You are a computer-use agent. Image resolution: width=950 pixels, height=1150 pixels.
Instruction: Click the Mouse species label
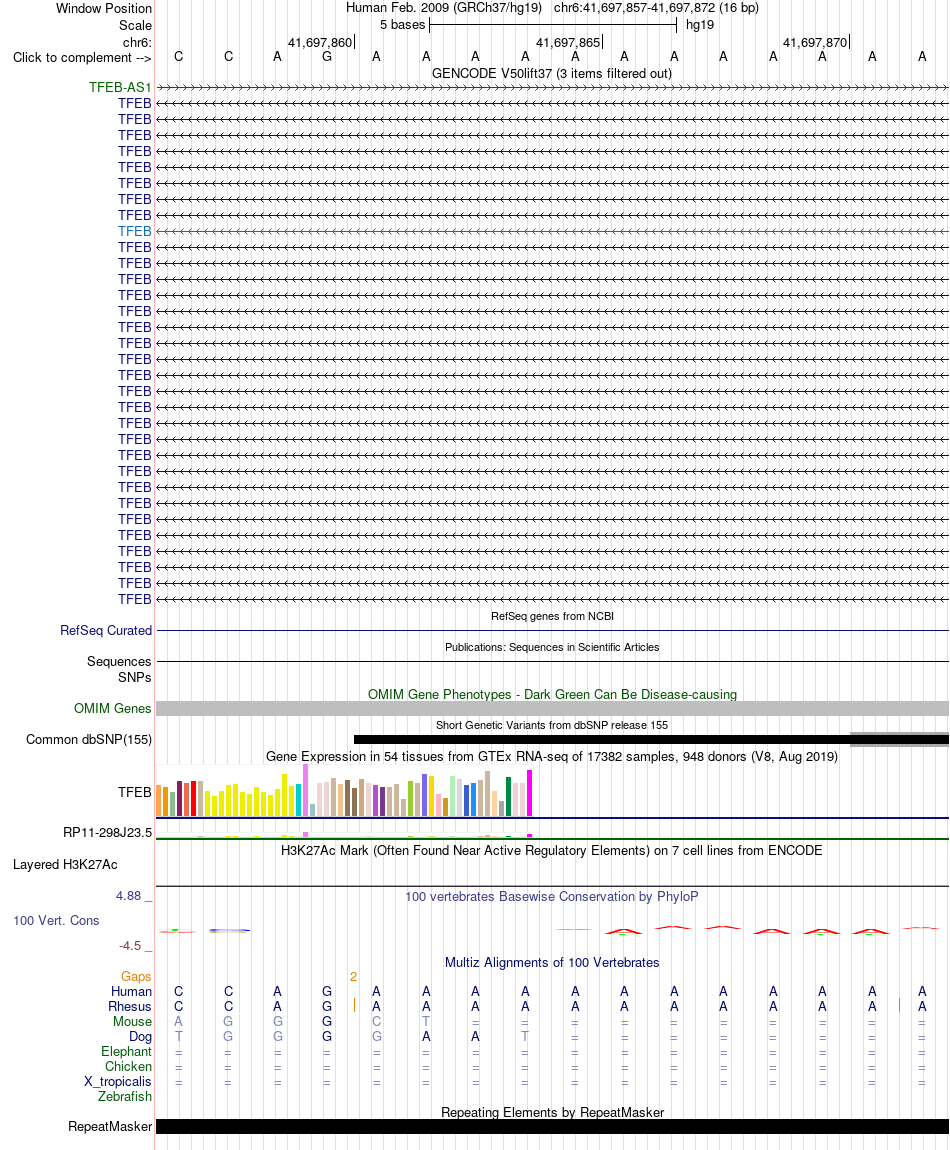[x=132, y=1021]
